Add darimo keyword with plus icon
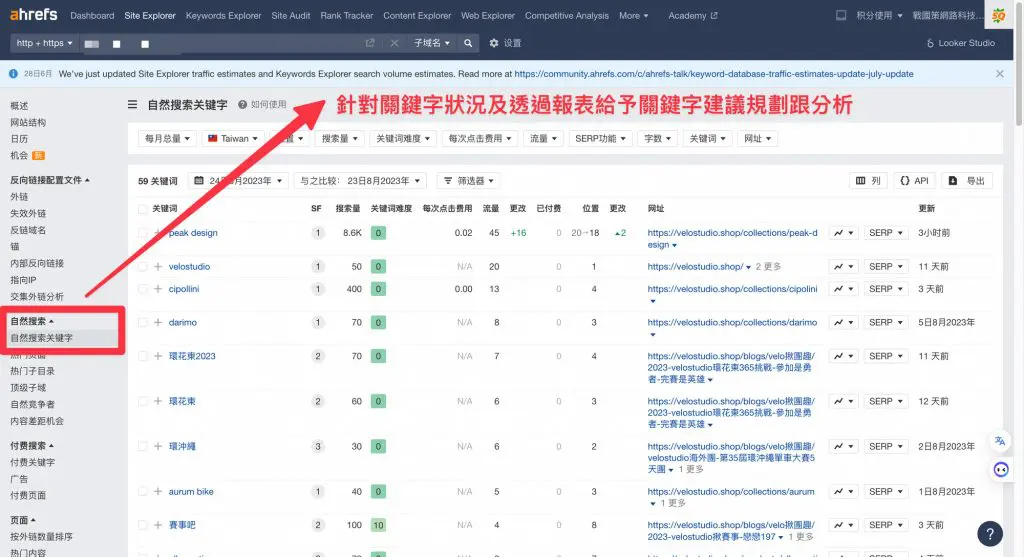The width and height of the screenshot is (1024, 557). [157, 323]
